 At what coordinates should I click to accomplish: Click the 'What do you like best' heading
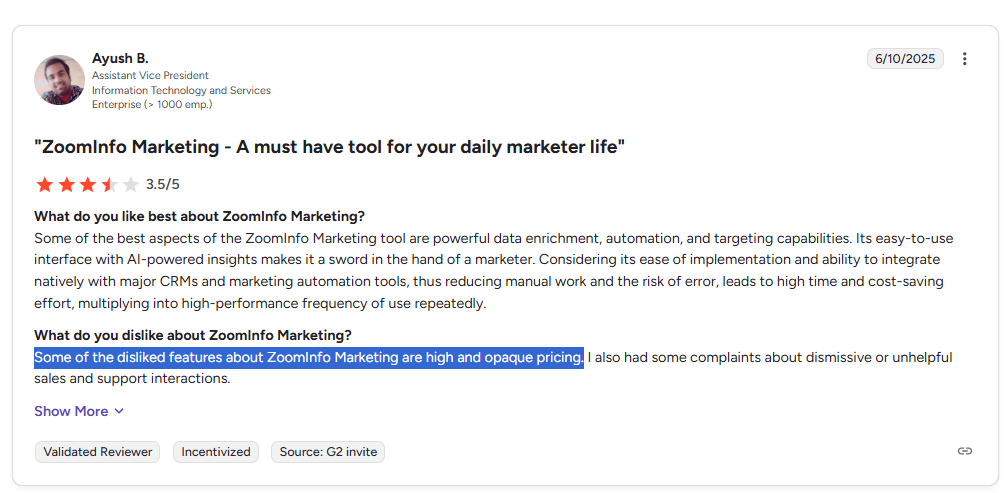click(x=200, y=216)
